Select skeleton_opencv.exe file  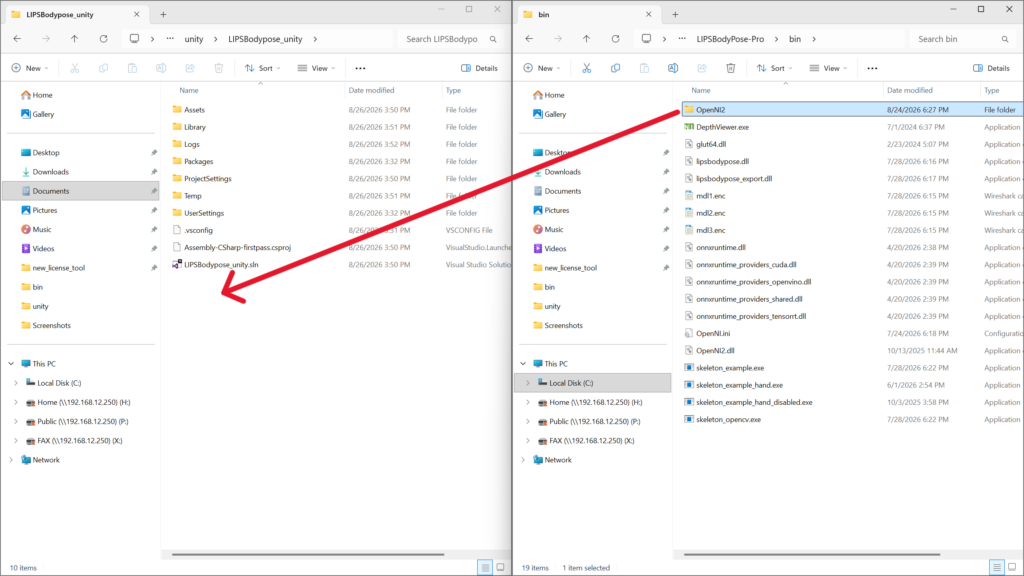pos(728,419)
